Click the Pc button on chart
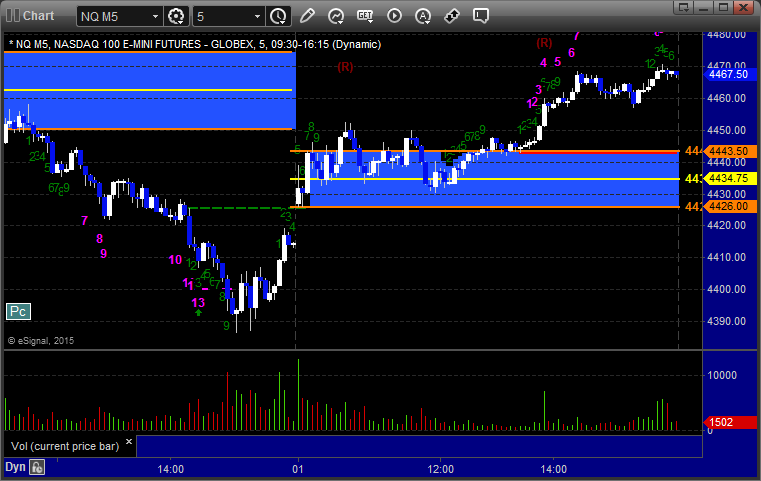 pyautogui.click(x=18, y=311)
